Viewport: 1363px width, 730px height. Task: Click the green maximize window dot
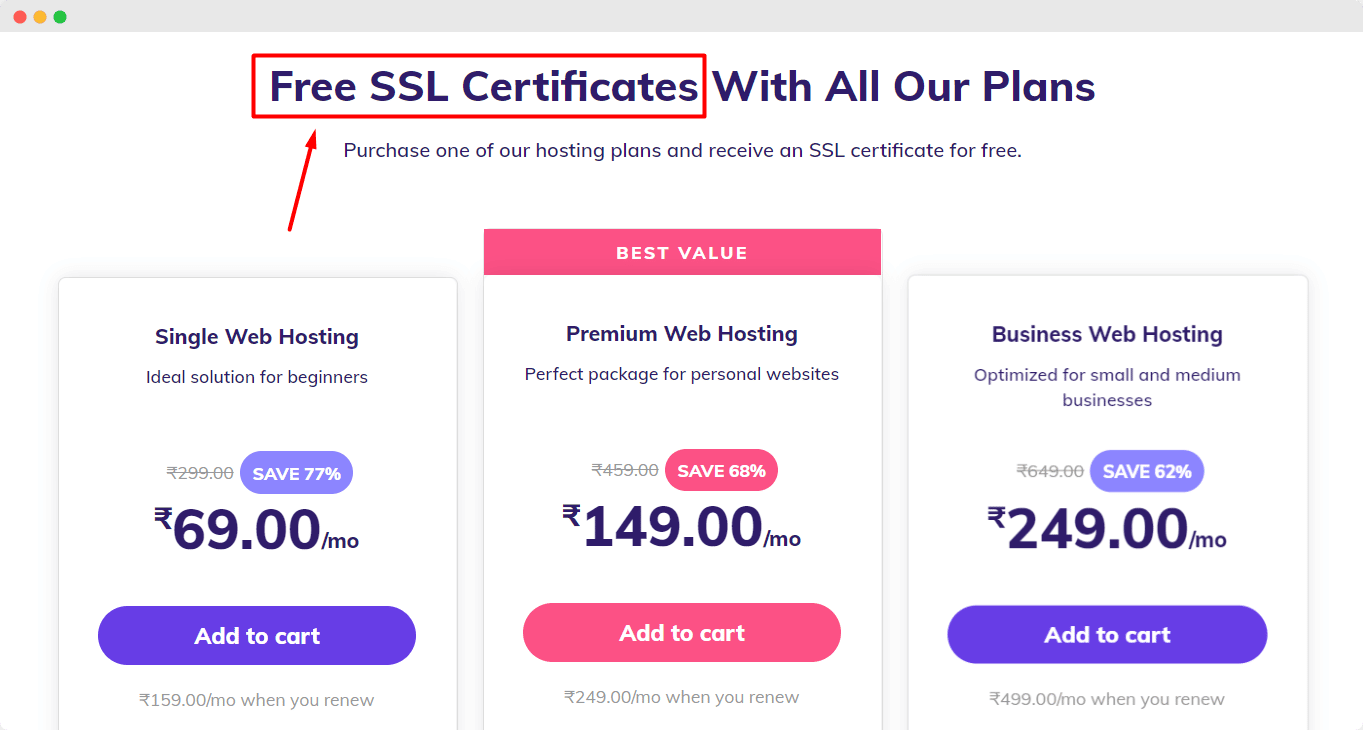point(60,17)
